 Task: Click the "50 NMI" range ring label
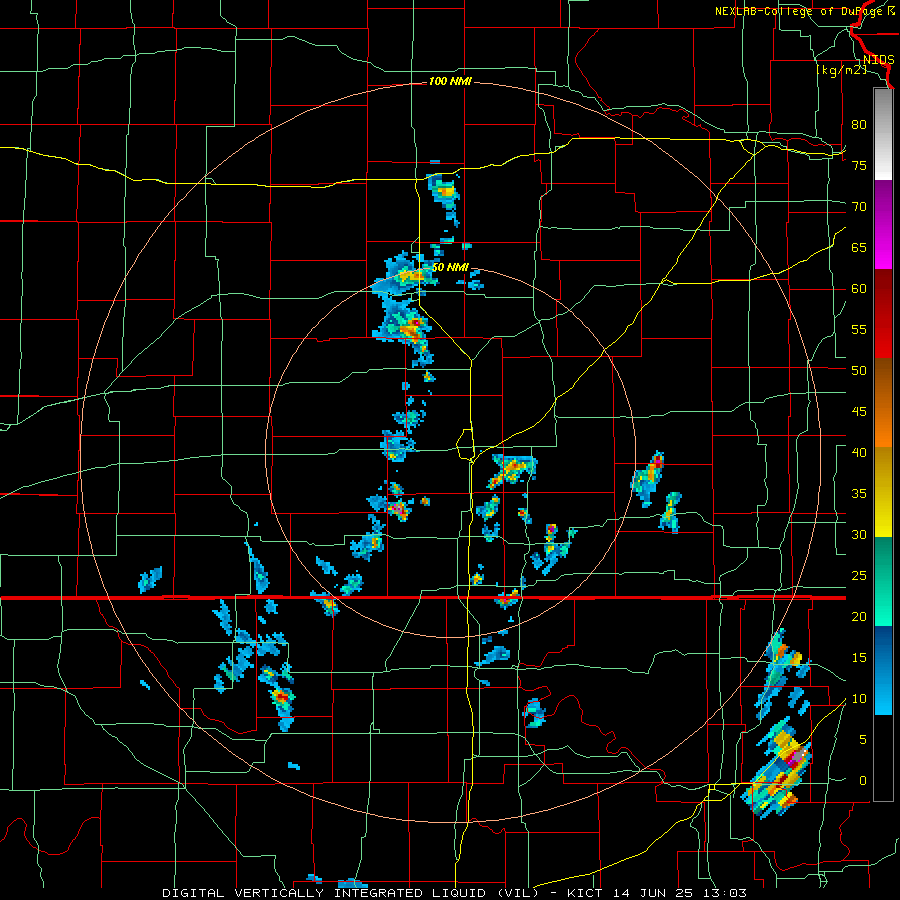450,267
